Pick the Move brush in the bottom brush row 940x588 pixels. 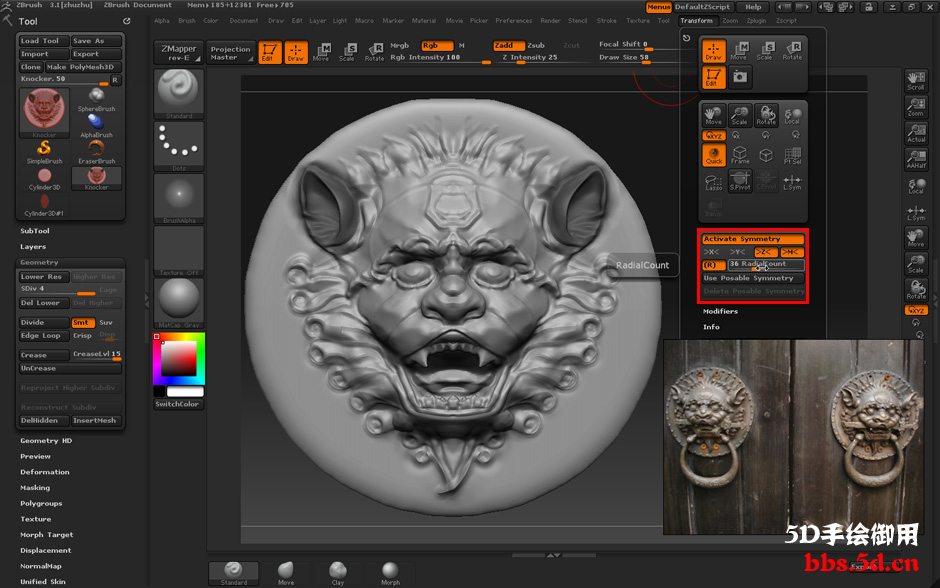286,573
